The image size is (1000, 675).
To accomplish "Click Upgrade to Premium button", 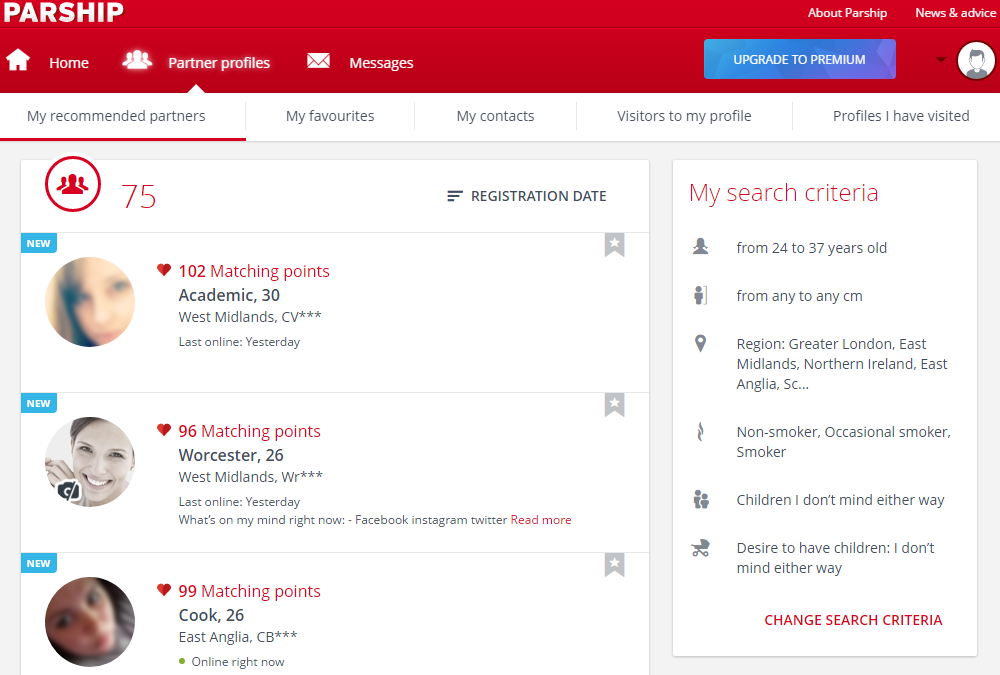I will tap(800, 59).
